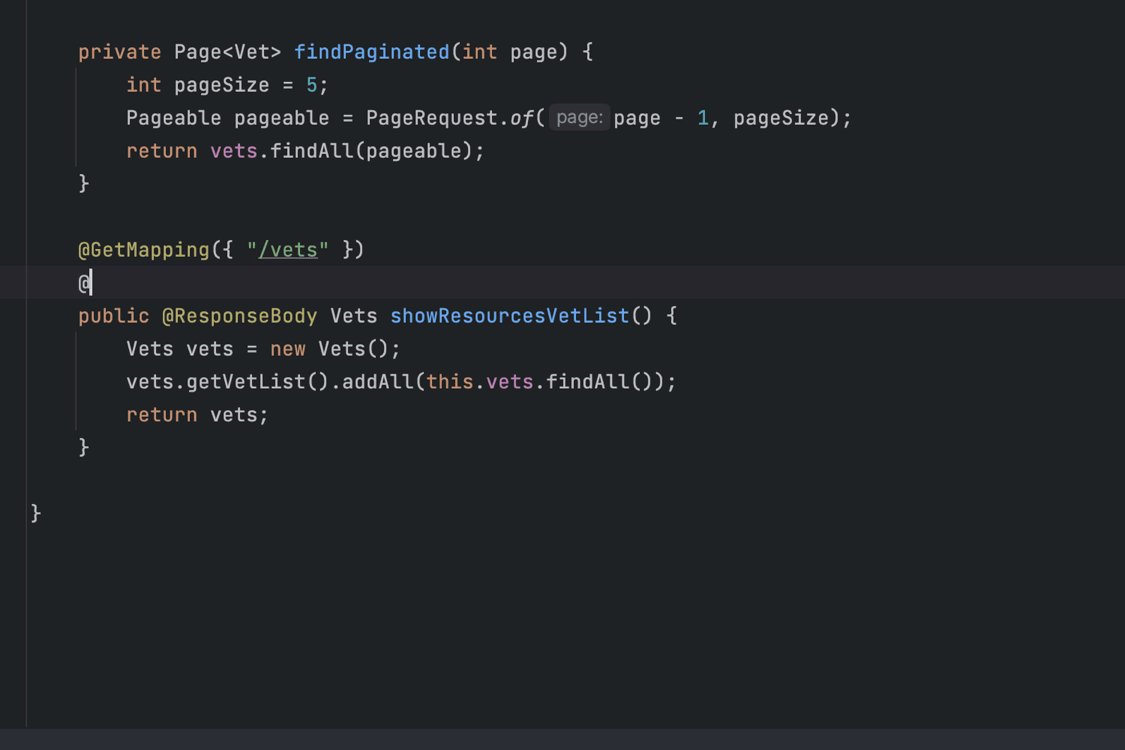Viewport: 1125px width, 750px height.
Task: Click the "public" keyword
Action: click(113, 316)
